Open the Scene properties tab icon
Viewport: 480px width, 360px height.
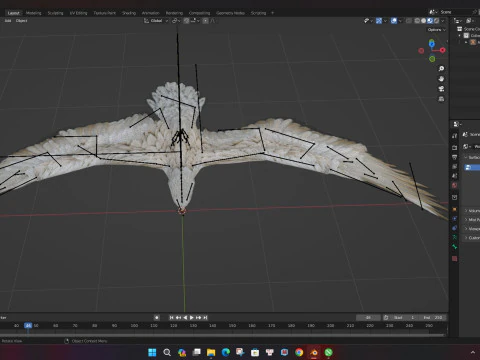pyautogui.click(x=454, y=176)
